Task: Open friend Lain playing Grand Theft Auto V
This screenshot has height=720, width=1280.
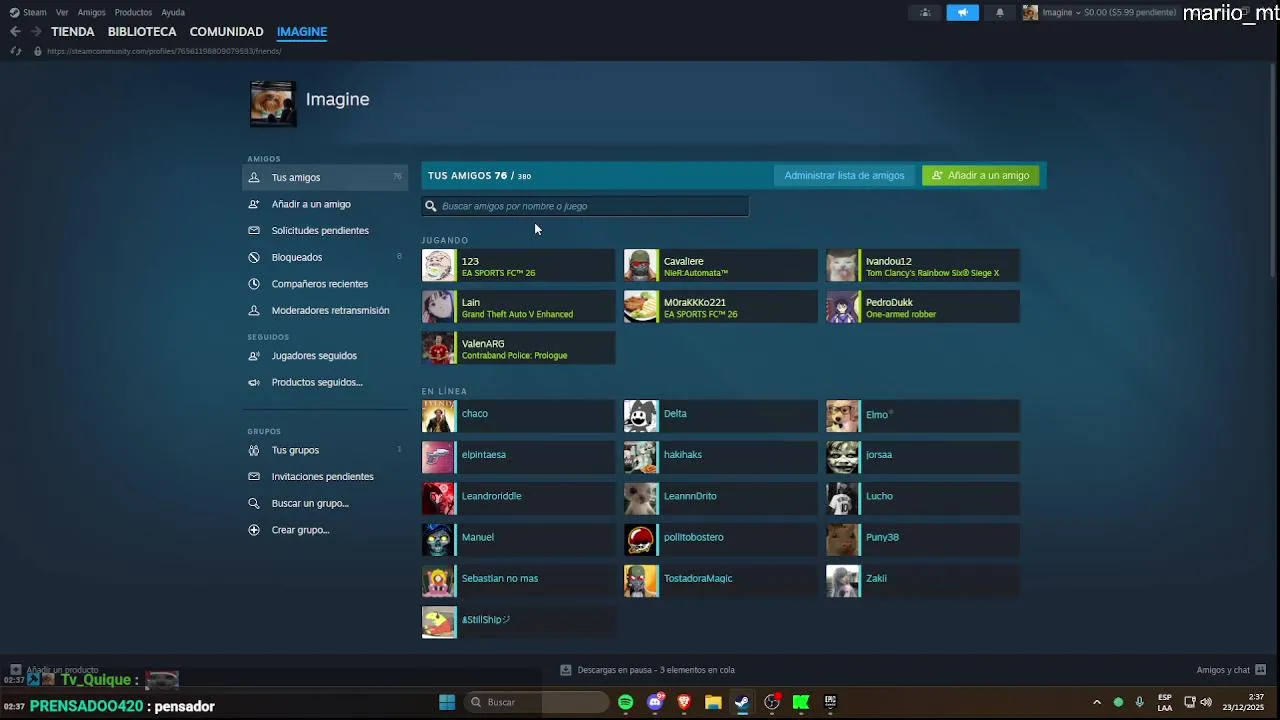Action: pos(518,307)
